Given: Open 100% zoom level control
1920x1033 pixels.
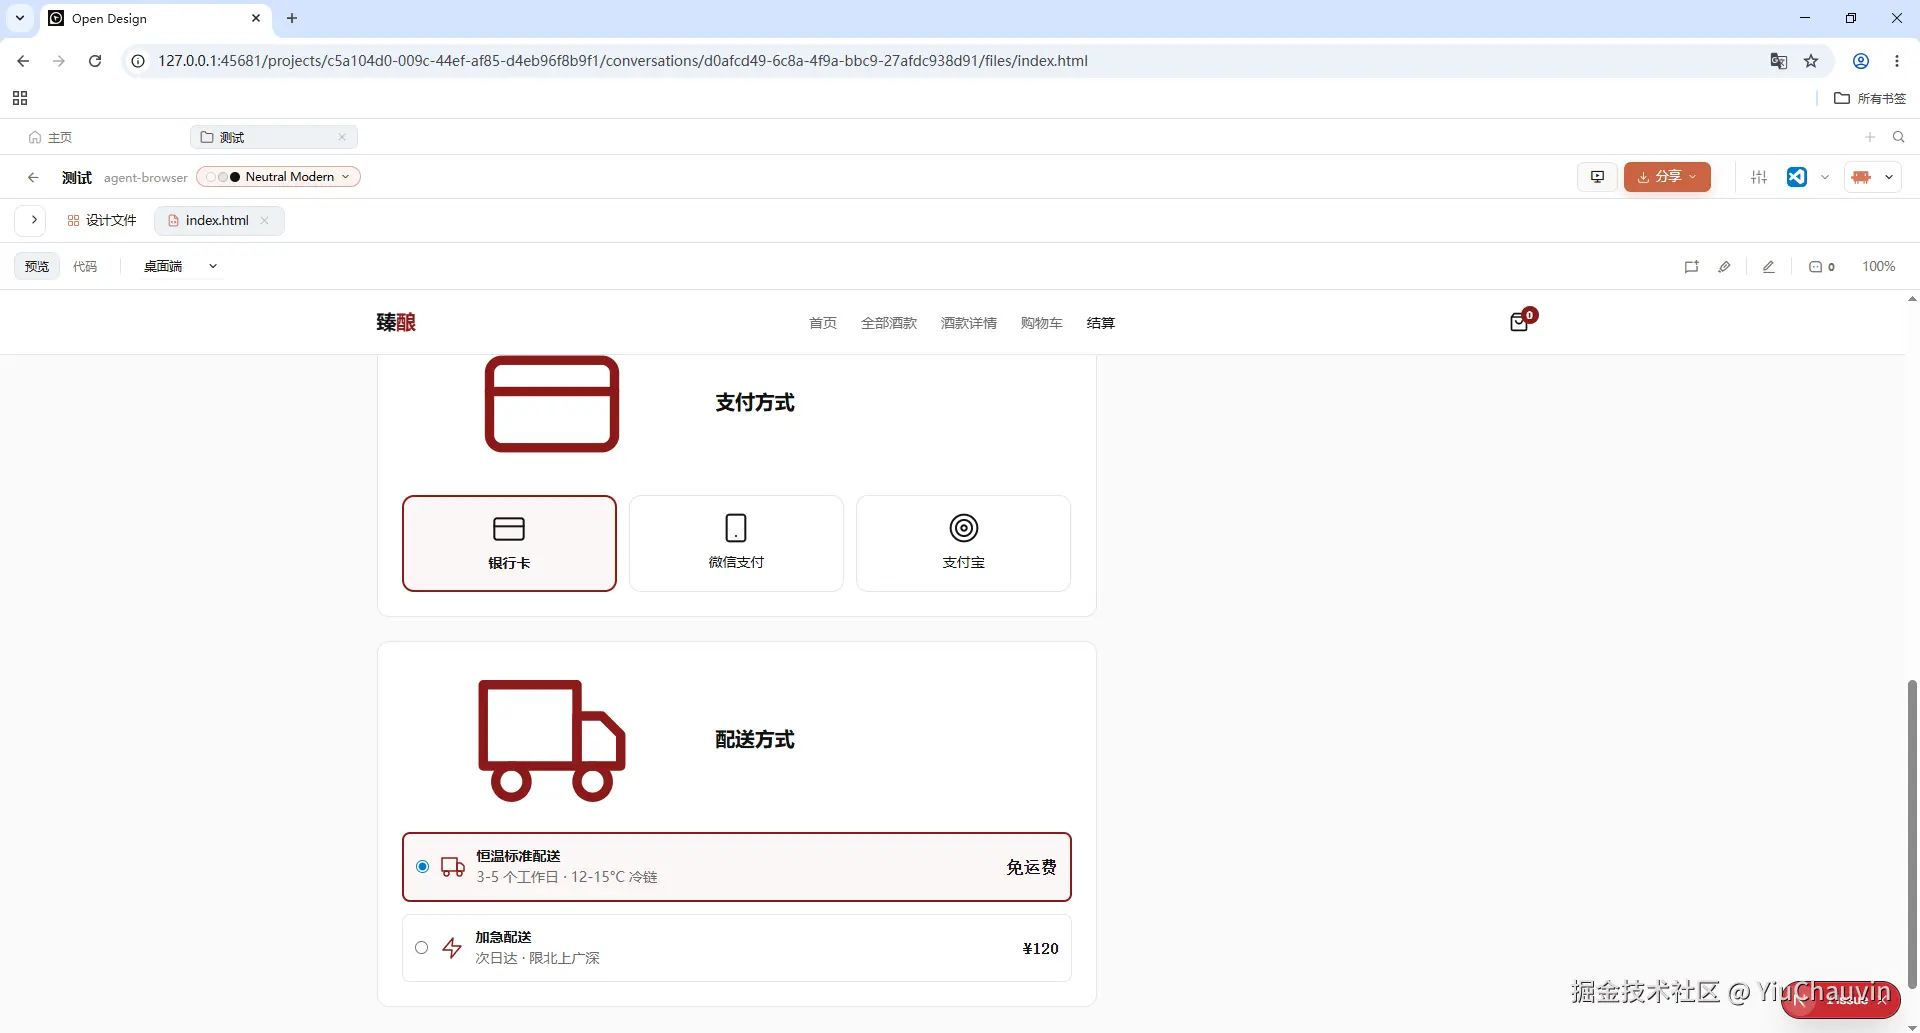Looking at the screenshot, I should tap(1878, 267).
